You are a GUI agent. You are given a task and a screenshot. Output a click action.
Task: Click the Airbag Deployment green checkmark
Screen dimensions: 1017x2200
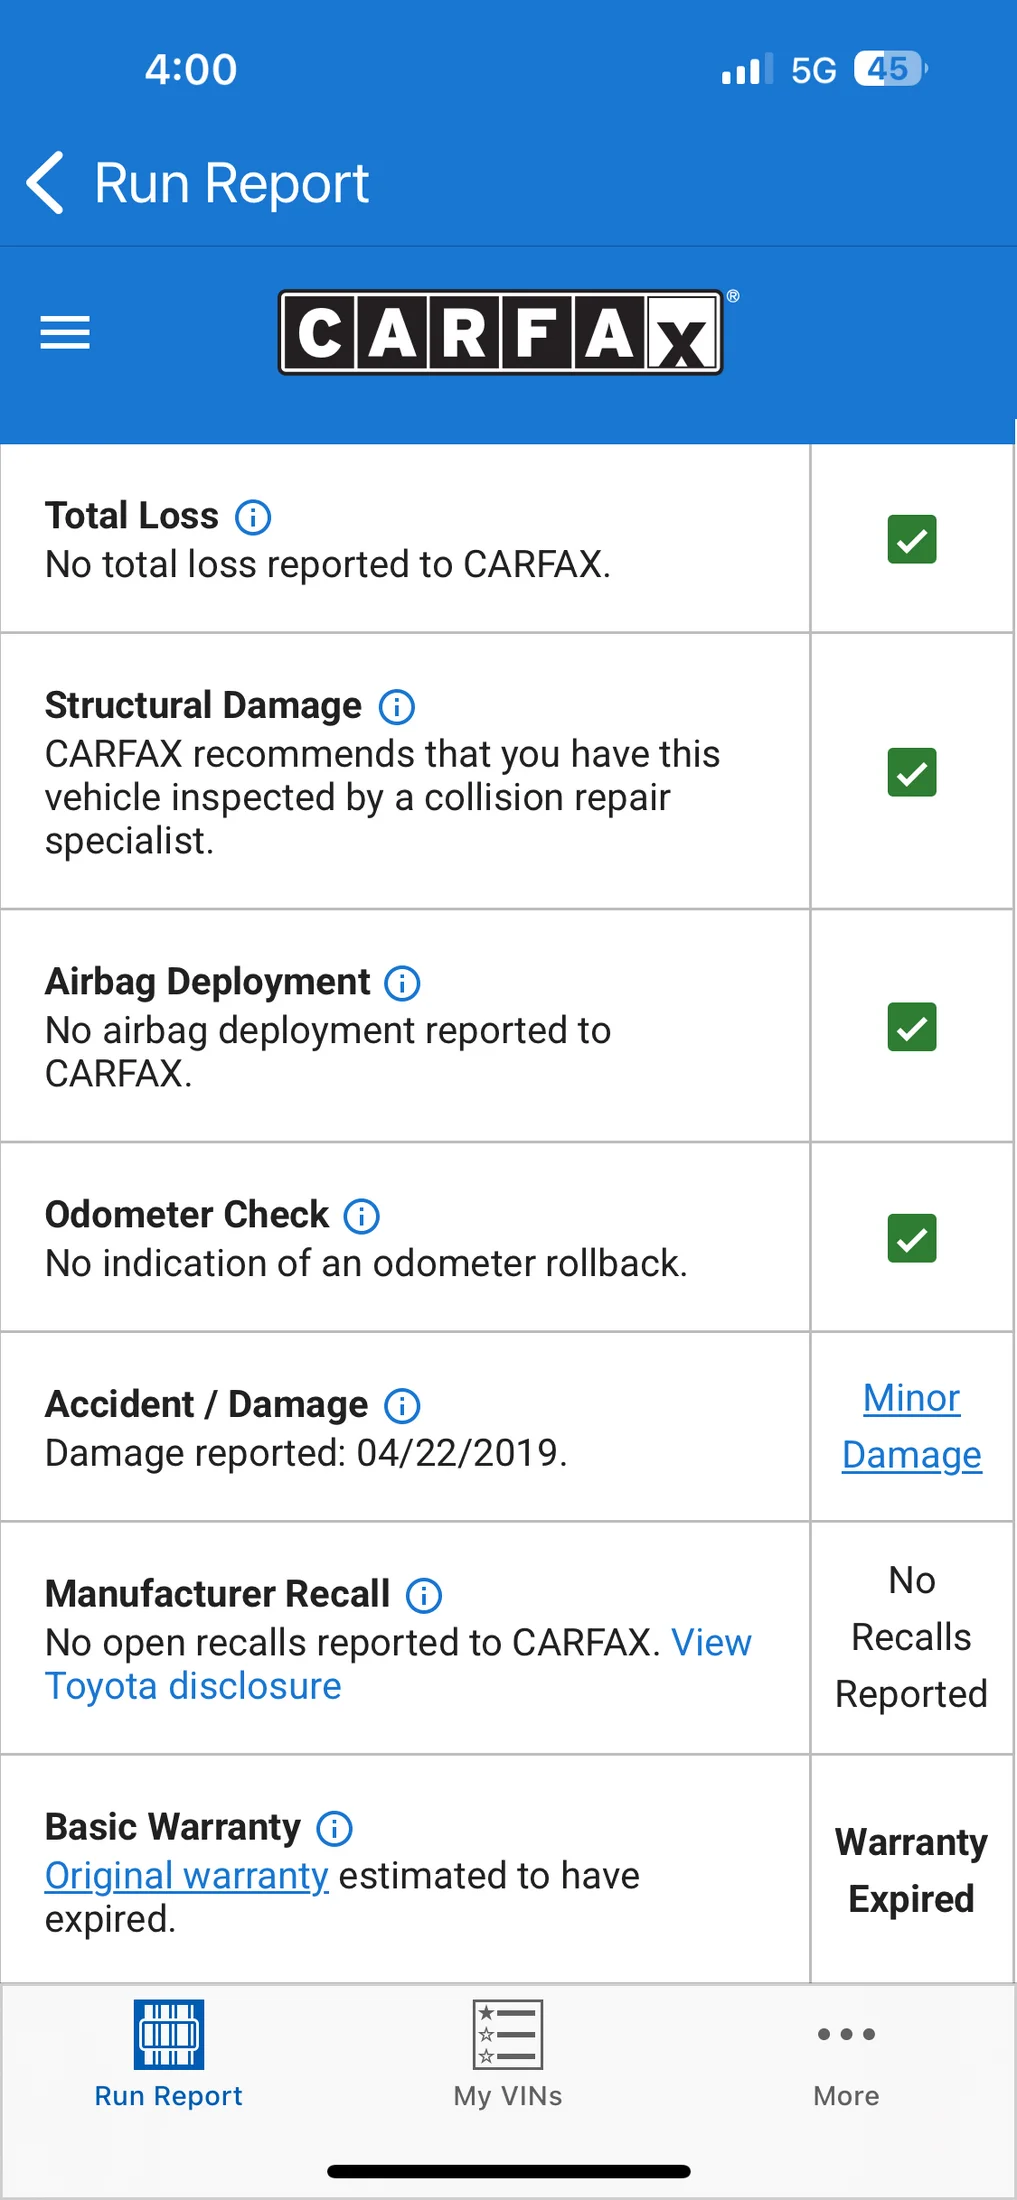click(912, 1027)
